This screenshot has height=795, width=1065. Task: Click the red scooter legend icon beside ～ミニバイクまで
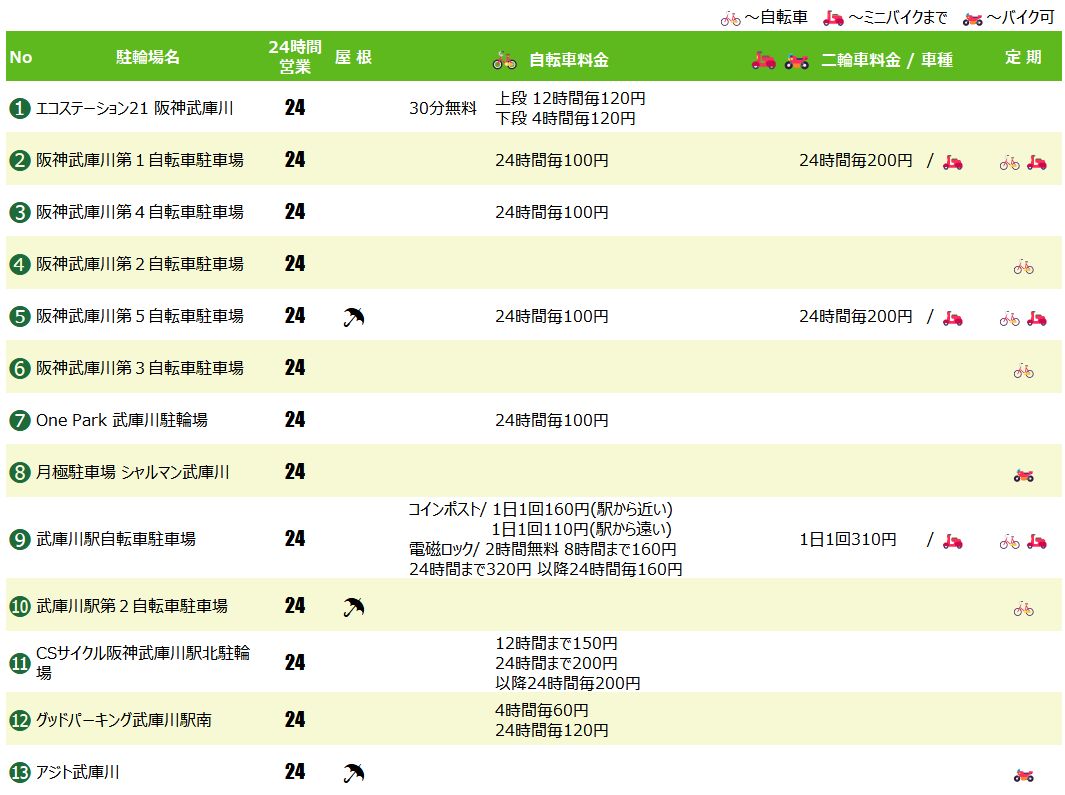[x=833, y=18]
